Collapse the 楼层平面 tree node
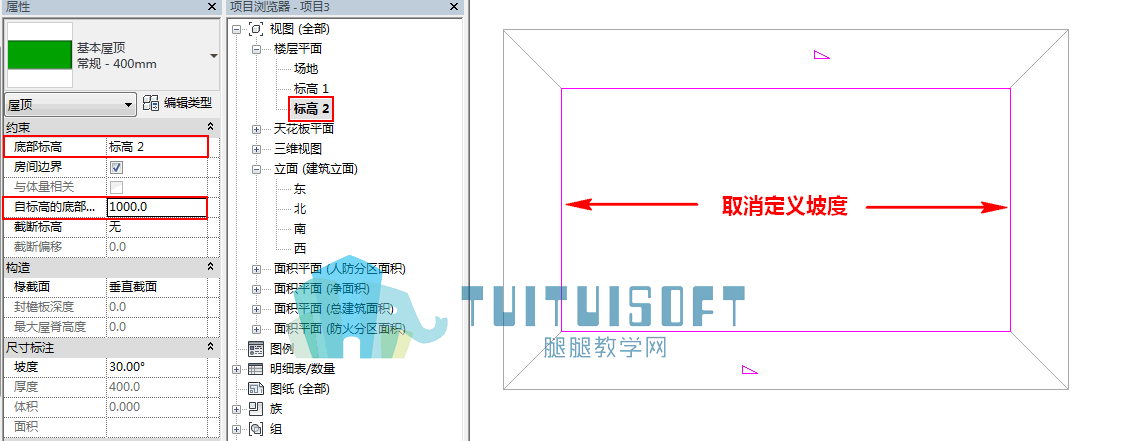This screenshot has height=441, width=1139. [x=256, y=49]
